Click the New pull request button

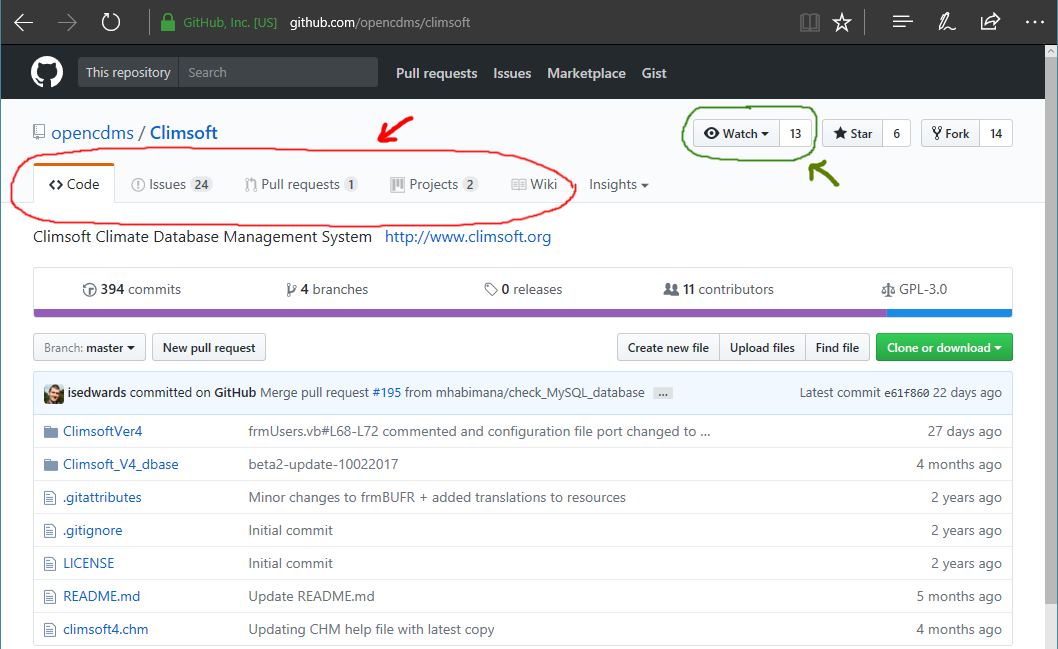tap(208, 347)
